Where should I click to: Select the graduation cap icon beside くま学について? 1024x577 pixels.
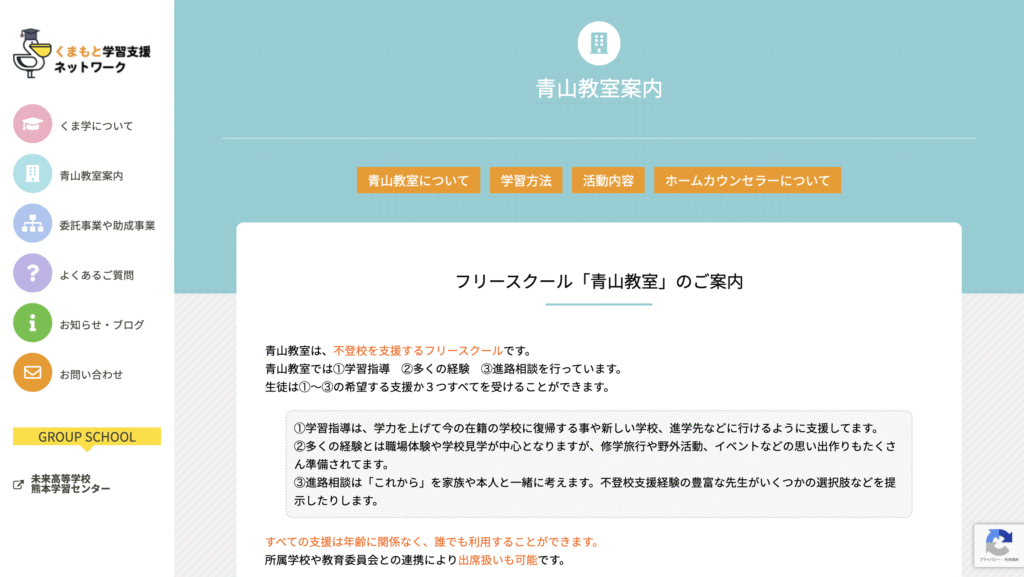pos(33,125)
